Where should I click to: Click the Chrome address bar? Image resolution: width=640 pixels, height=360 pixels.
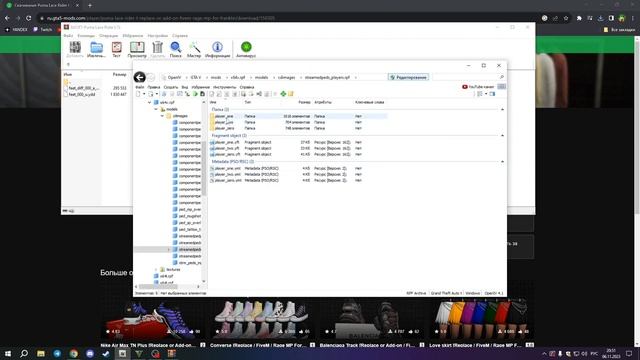(x=290, y=18)
